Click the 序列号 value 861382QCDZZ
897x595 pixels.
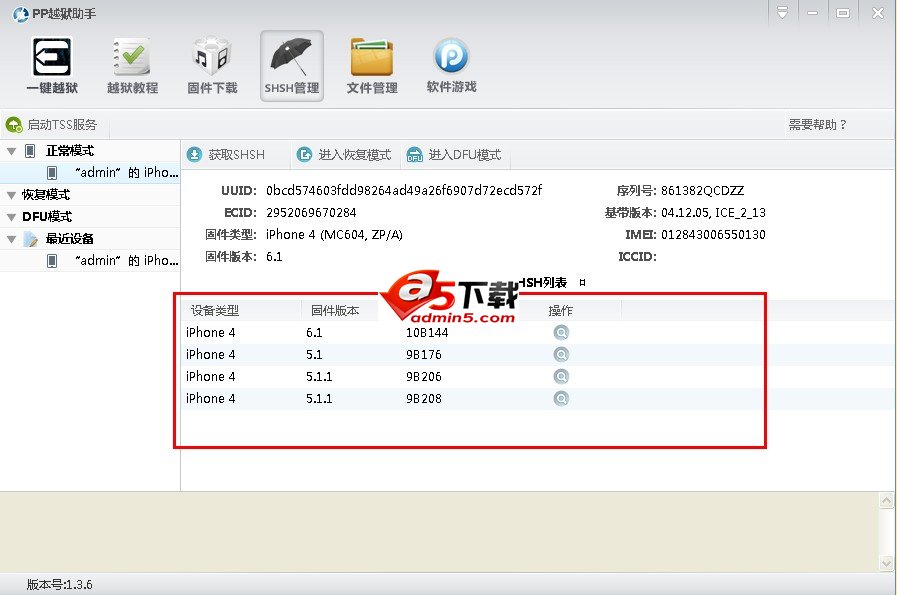tap(702, 191)
